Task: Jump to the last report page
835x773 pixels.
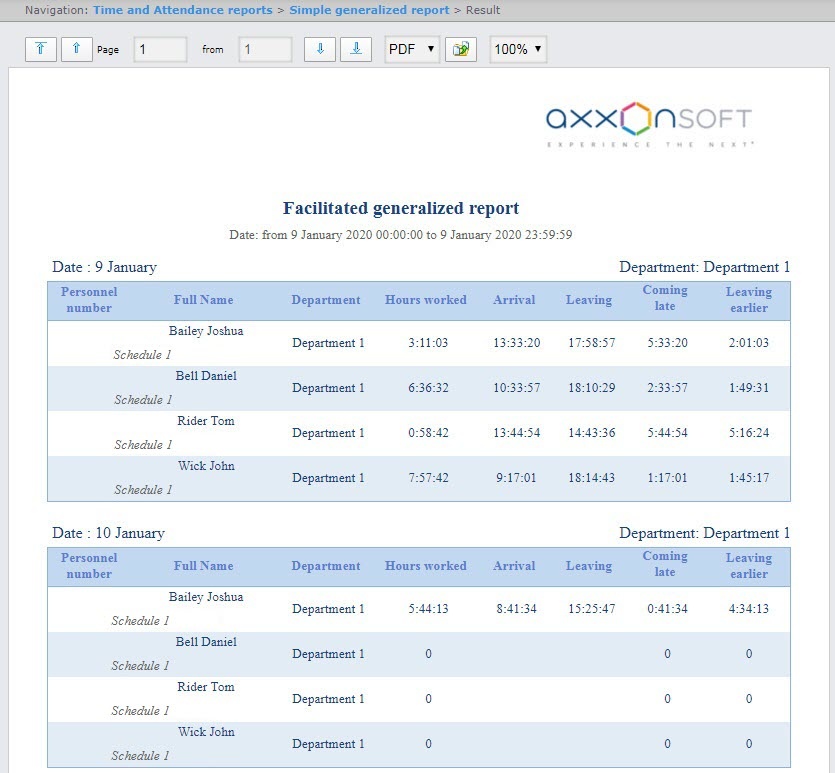Action: click(x=356, y=49)
